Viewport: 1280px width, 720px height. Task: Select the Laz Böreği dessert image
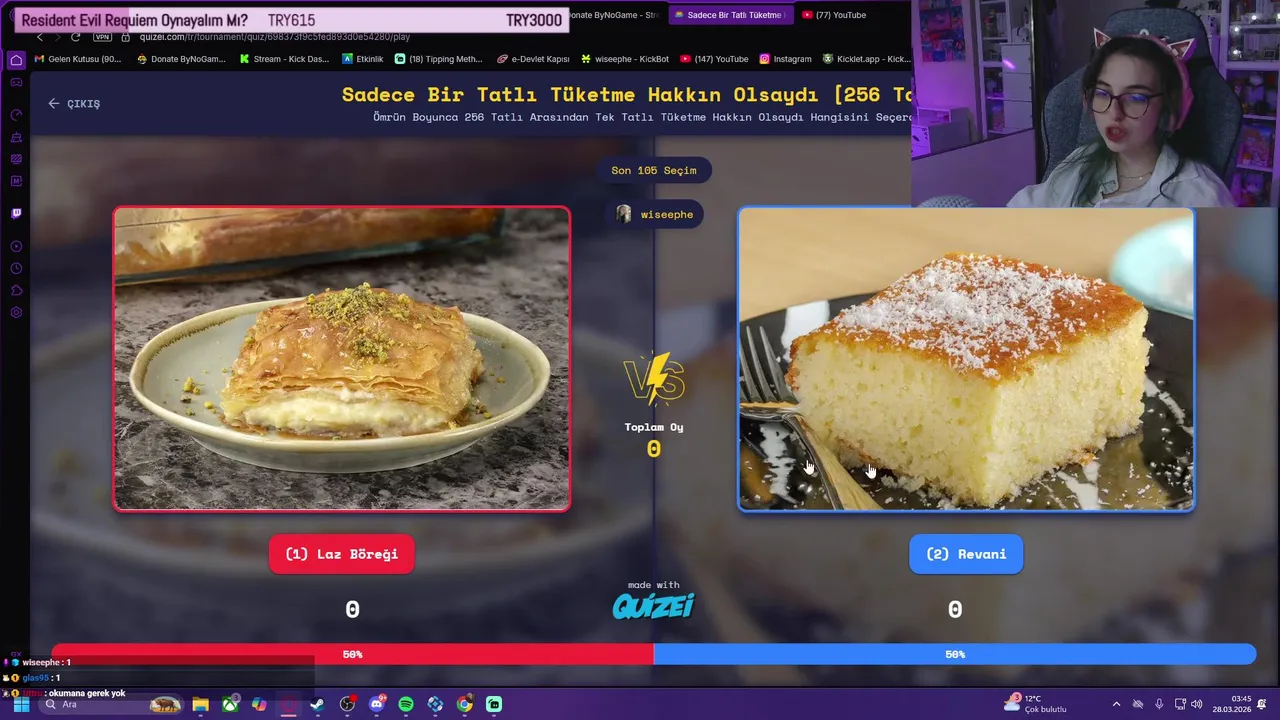coord(342,359)
